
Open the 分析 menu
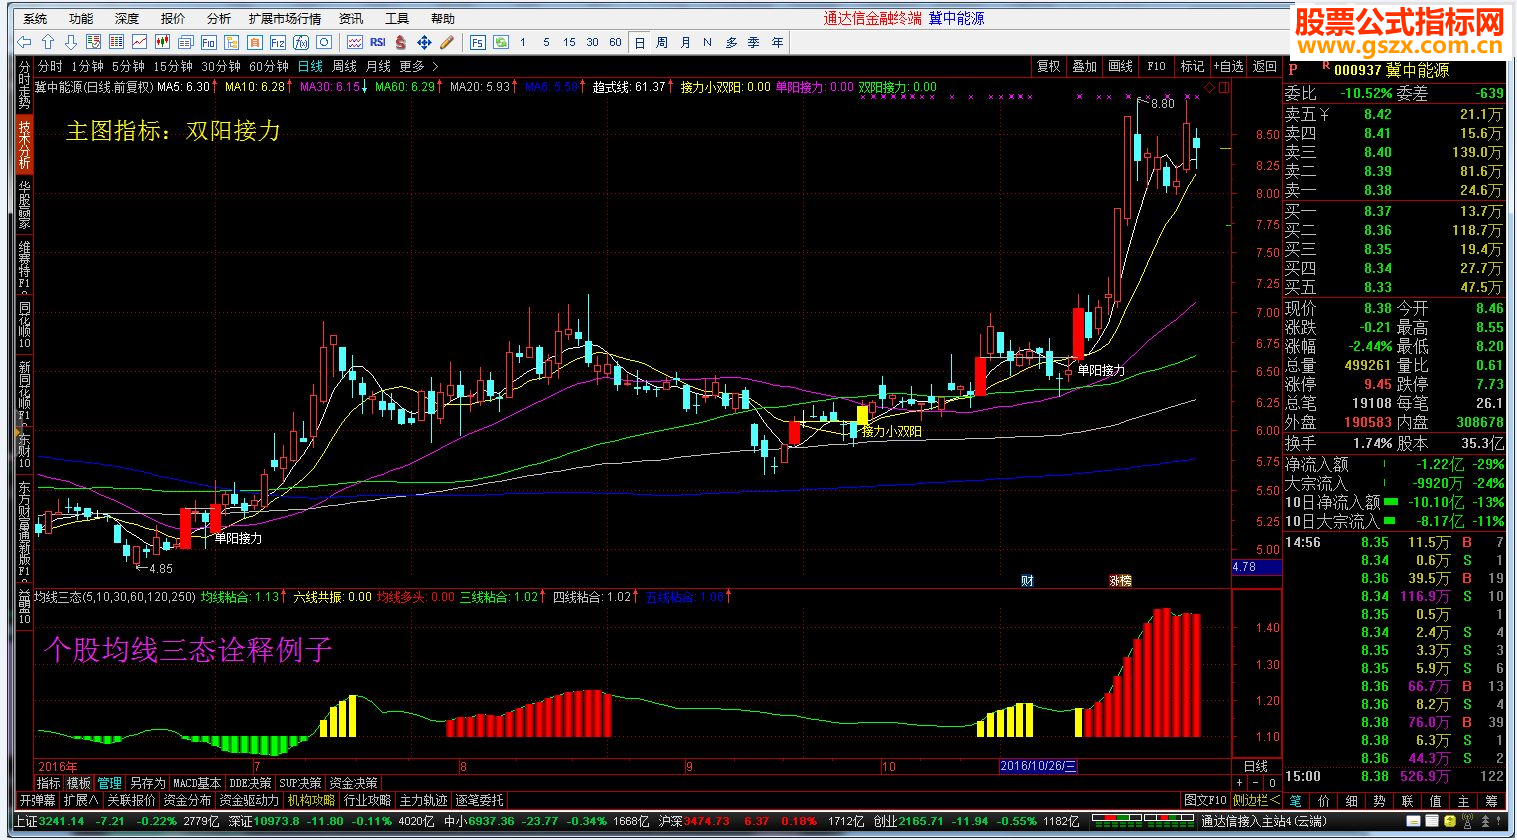tap(219, 18)
